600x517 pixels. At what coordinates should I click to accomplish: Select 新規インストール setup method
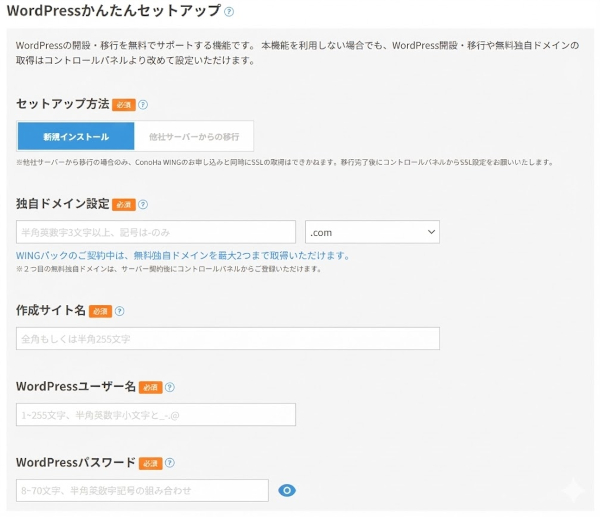point(76,136)
